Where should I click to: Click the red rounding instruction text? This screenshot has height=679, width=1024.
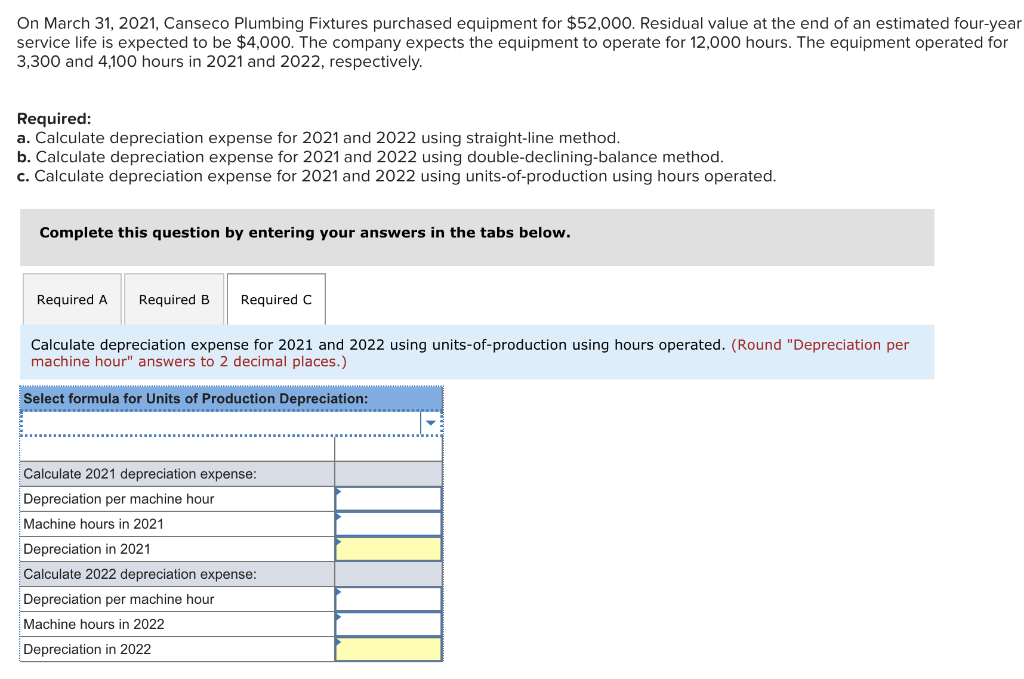pos(470,353)
